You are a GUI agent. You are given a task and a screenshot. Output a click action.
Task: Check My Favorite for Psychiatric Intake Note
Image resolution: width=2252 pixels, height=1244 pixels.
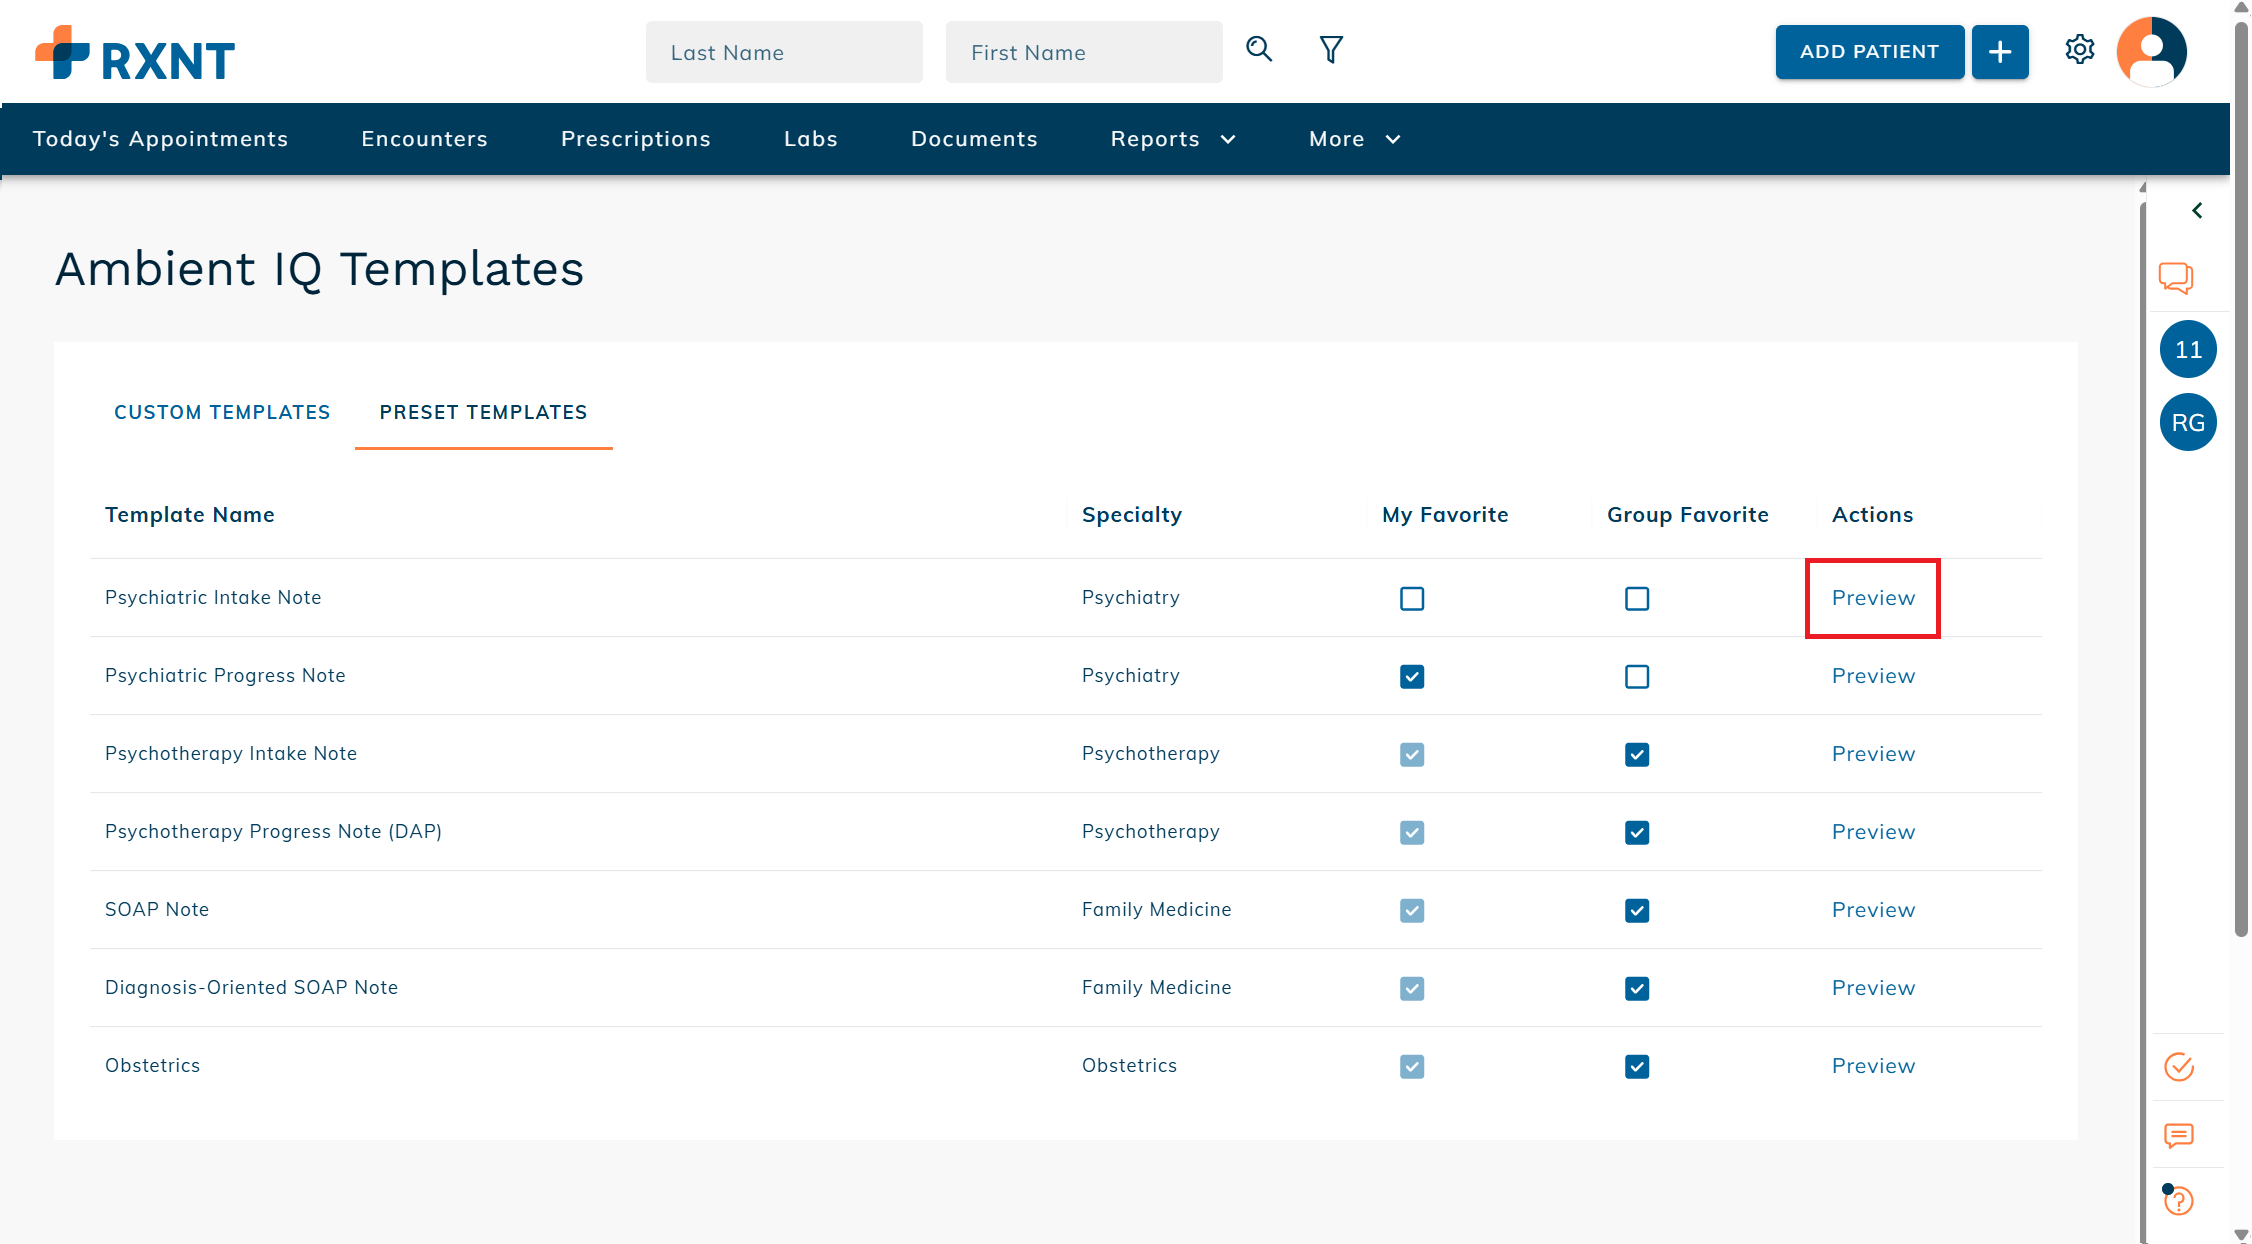tap(1412, 598)
